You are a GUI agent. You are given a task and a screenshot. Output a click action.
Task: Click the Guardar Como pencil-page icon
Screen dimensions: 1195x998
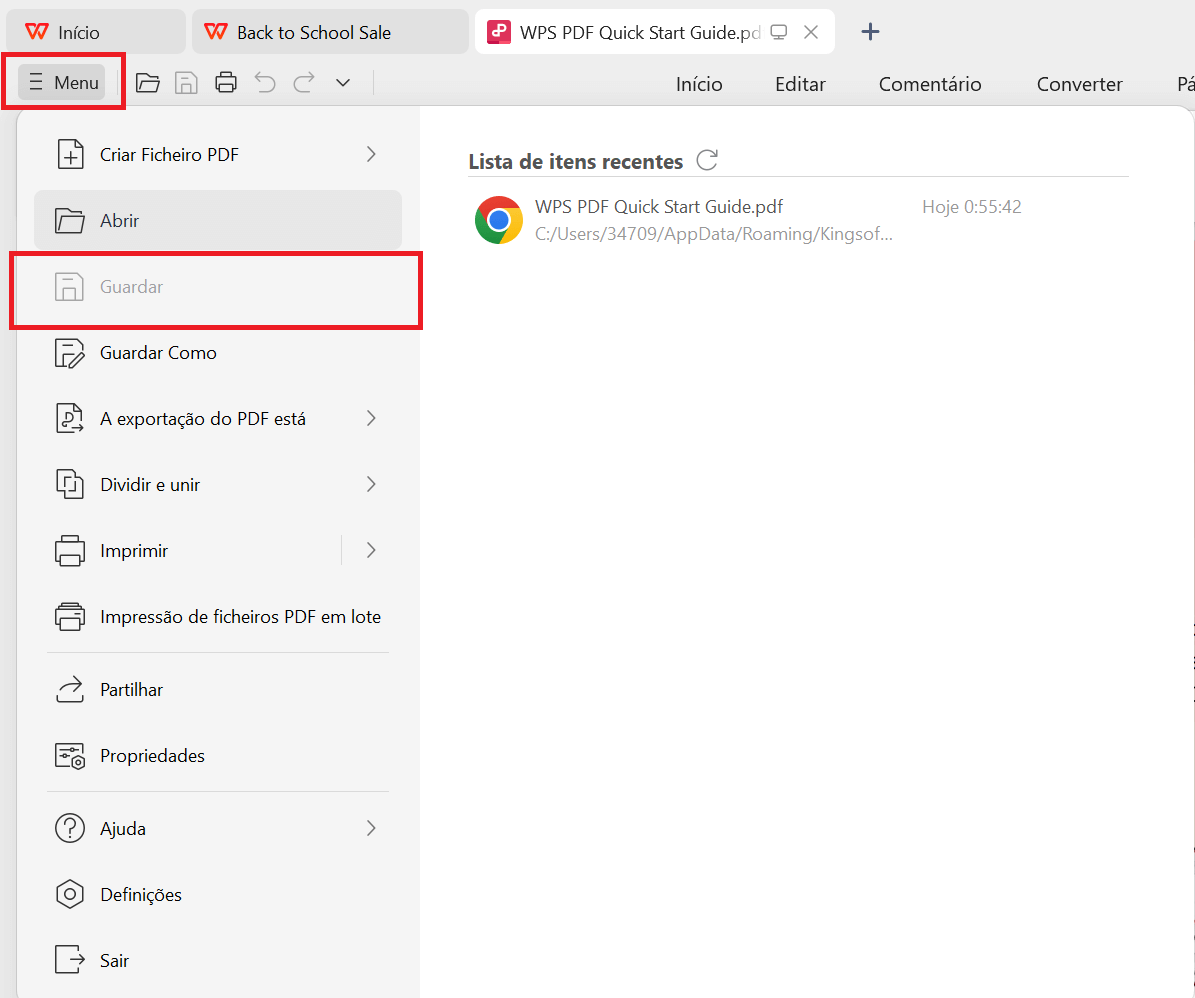[69, 353]
